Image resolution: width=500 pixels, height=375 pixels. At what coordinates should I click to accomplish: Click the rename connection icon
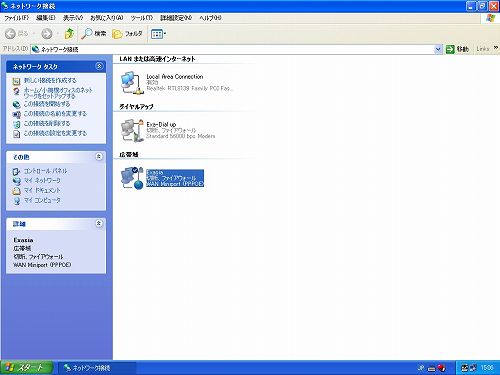tap(16, 114)
